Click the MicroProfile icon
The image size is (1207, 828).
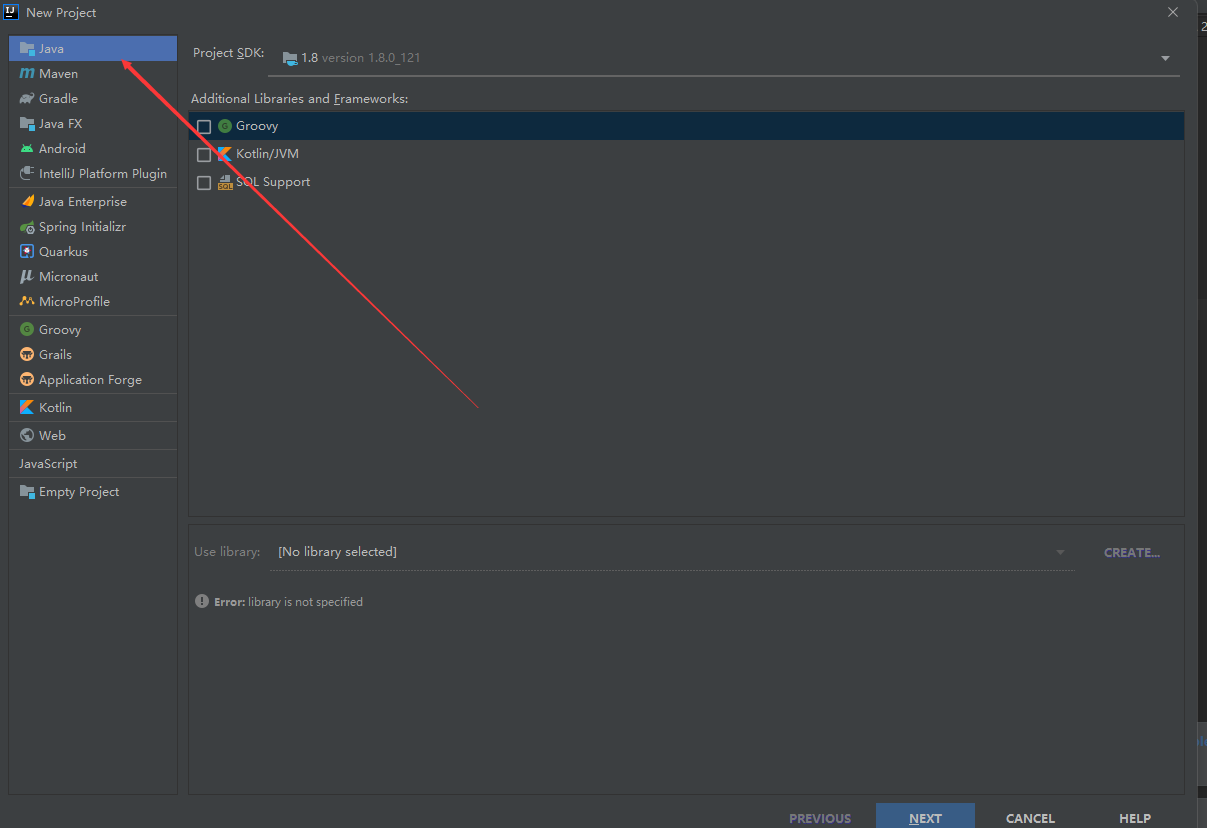click(x=27, y=301)
